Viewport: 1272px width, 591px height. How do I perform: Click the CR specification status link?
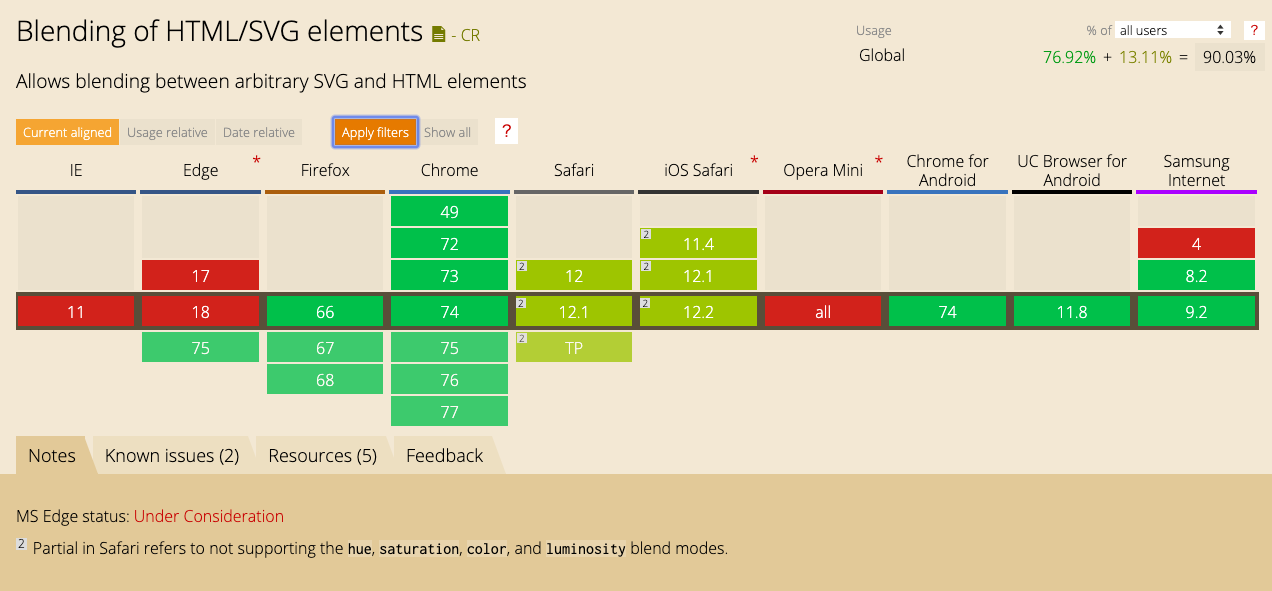click(472, 35)
